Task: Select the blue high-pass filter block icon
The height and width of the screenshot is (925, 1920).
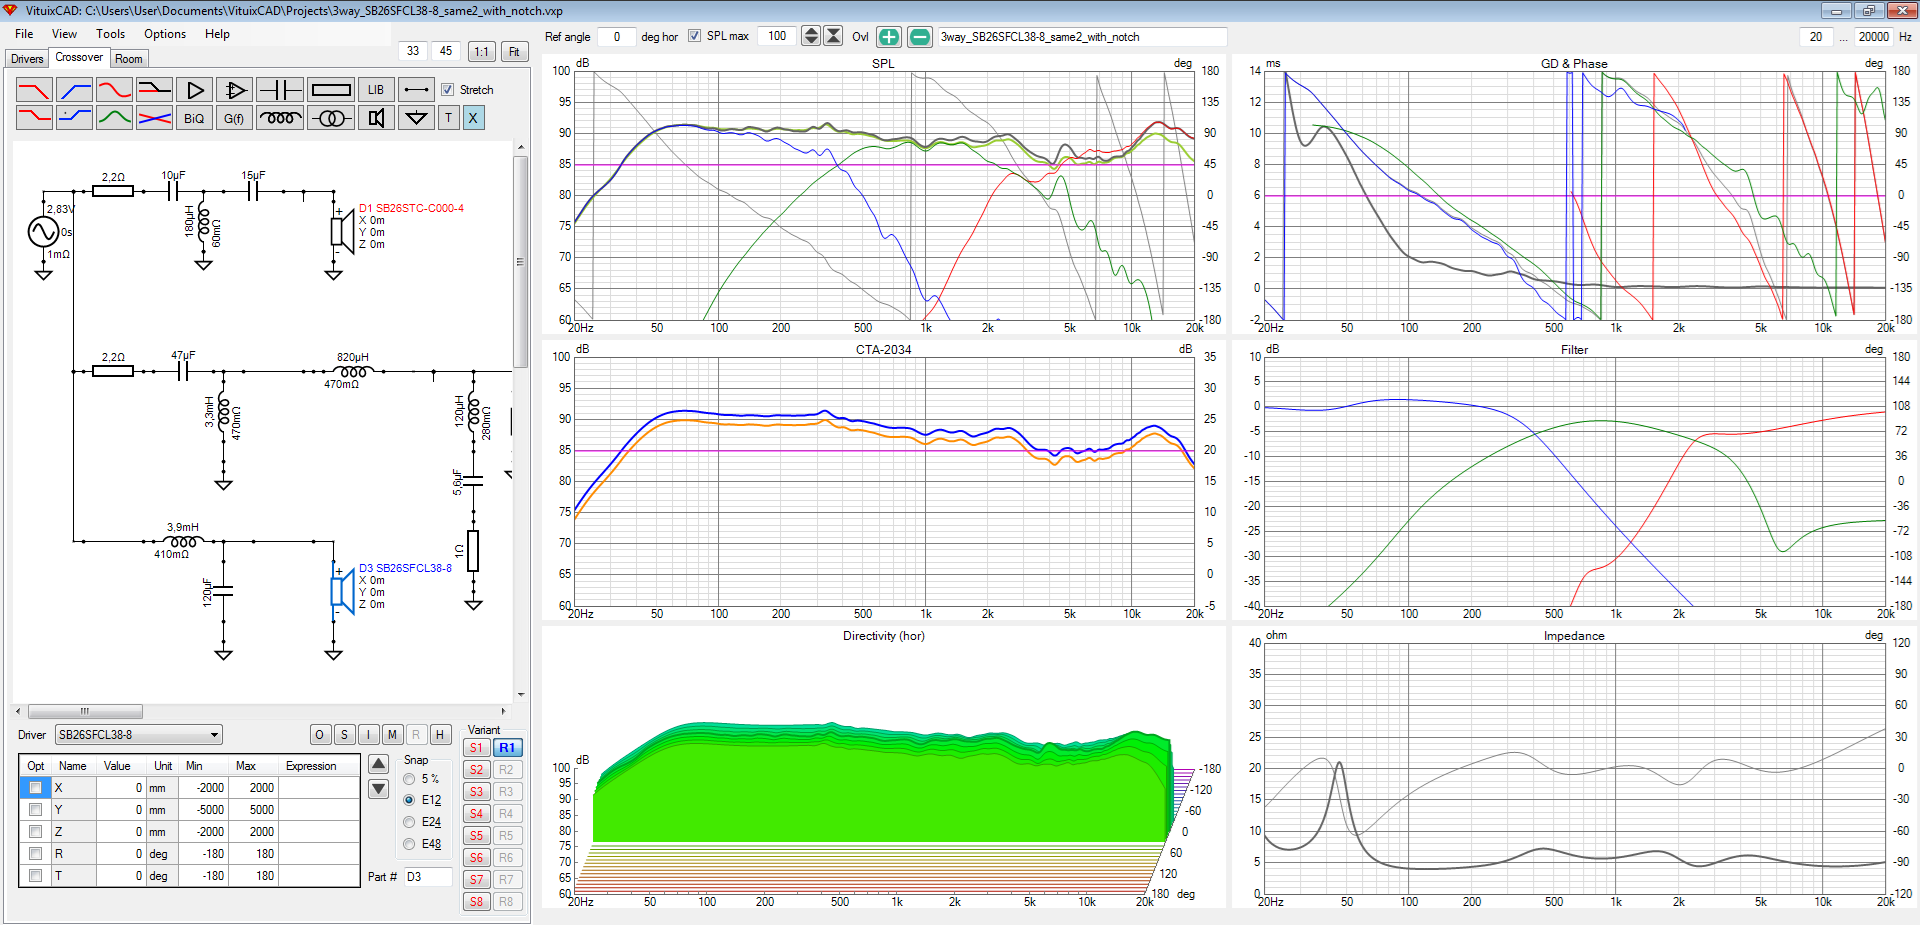Action: pyautogui.click(x=74, y=90)
